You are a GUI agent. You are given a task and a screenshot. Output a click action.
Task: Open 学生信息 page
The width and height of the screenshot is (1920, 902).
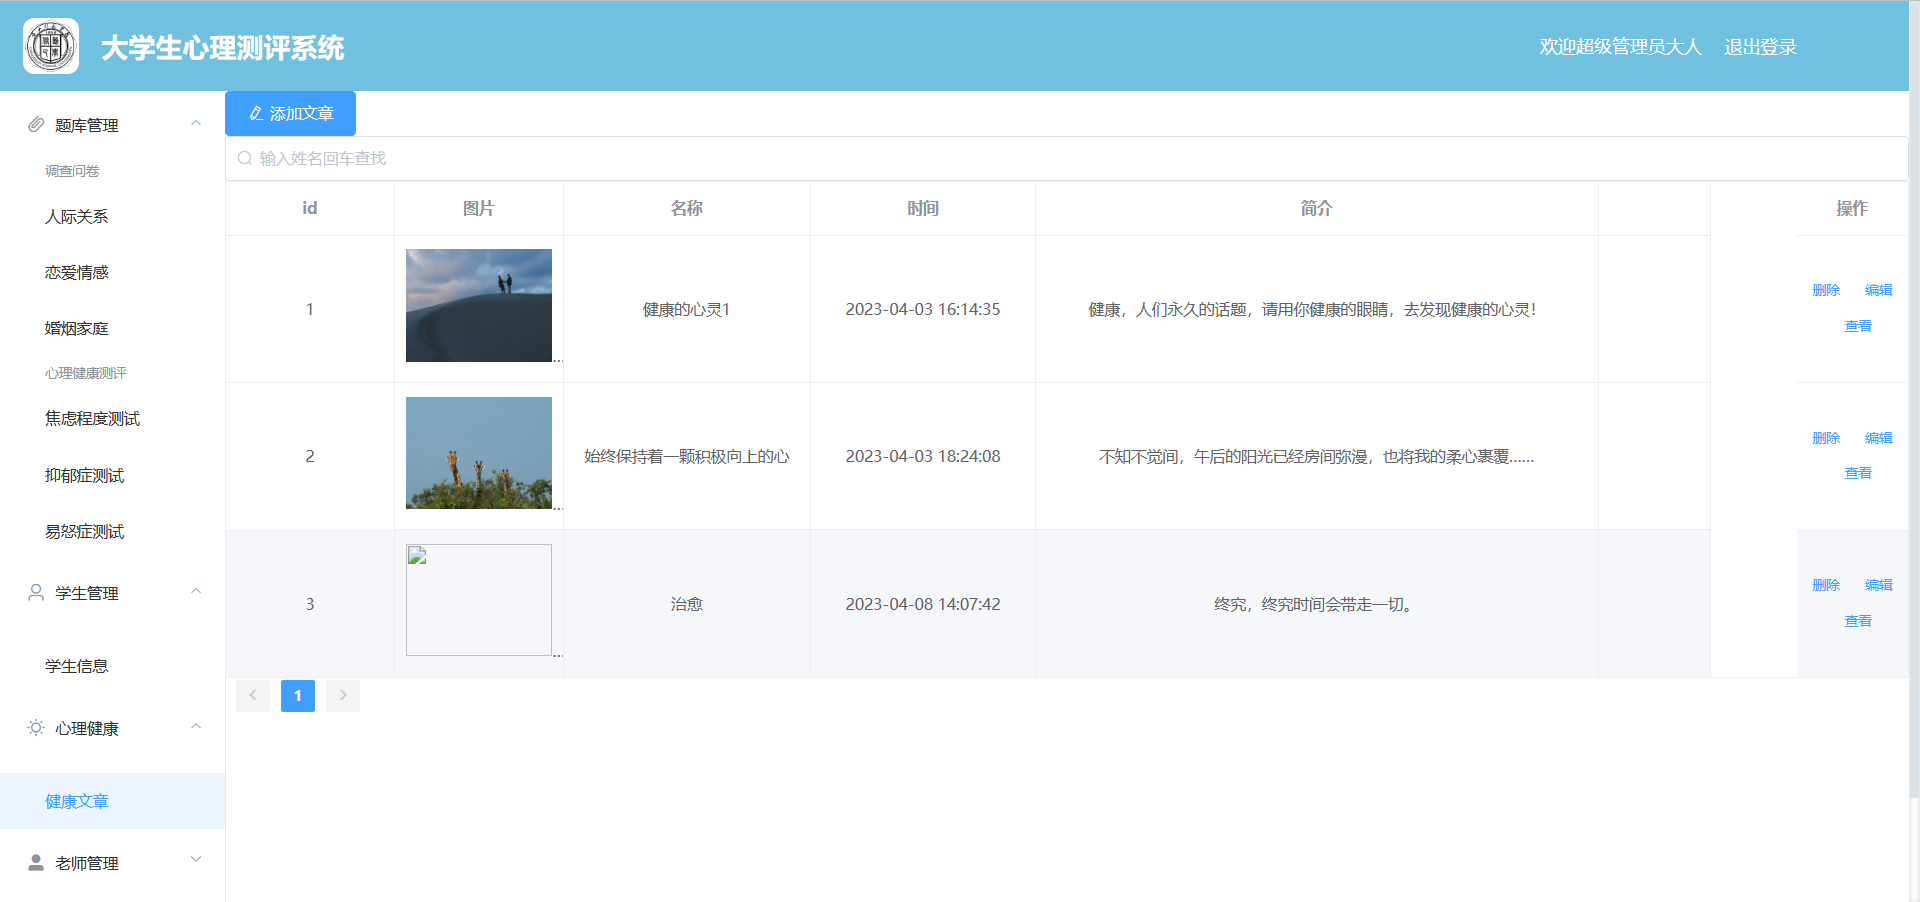coord(112,666)
